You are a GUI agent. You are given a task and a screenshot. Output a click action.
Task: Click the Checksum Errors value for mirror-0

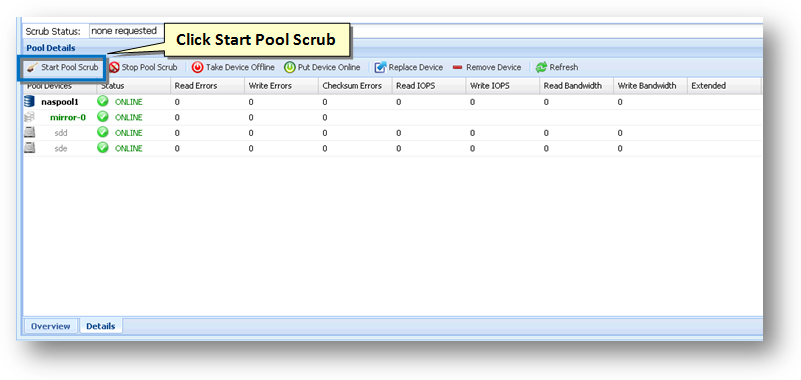325,117
